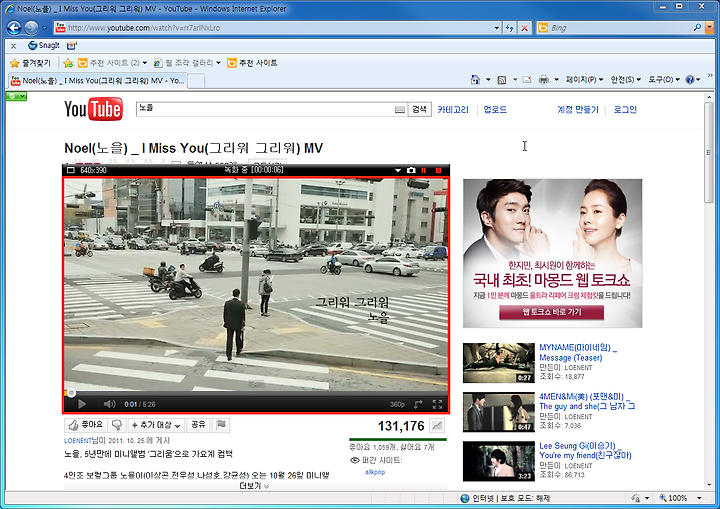The image size is (720, 509).
Task: Expand the Add to (추가 대상) dropdown
Action: (x=156, y=425)
